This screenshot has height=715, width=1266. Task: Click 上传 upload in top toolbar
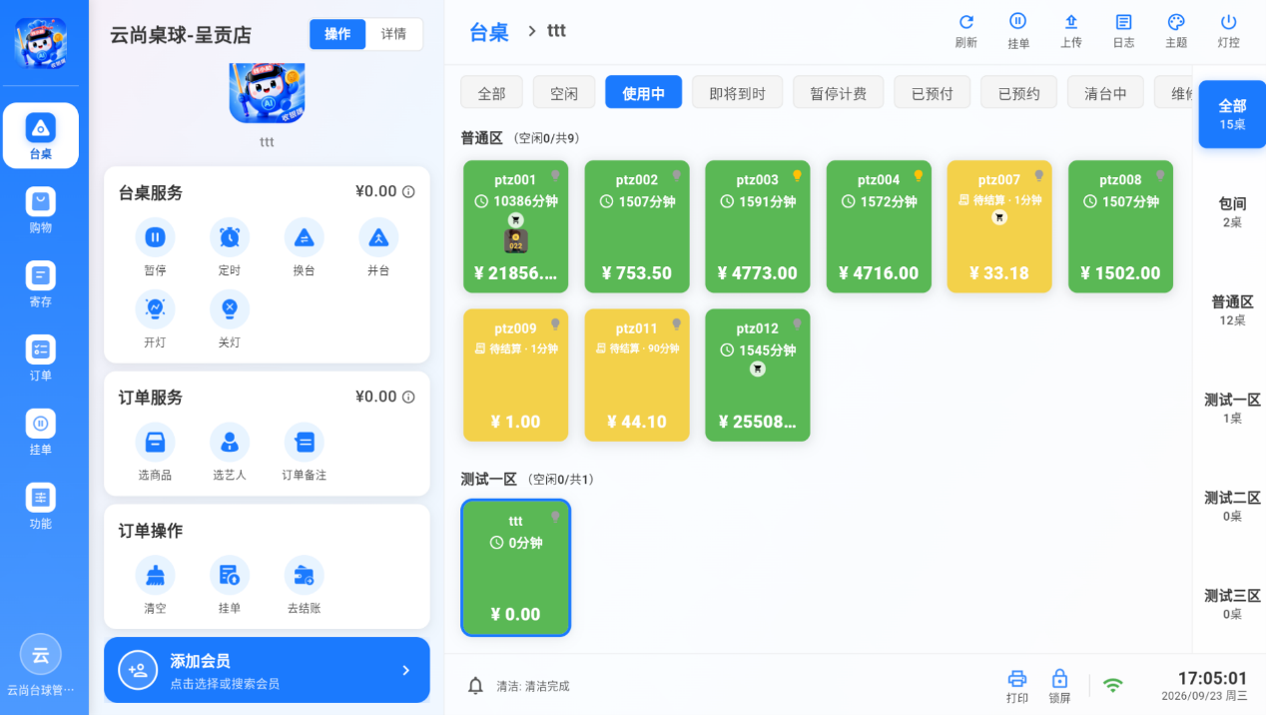(1071, 31)
